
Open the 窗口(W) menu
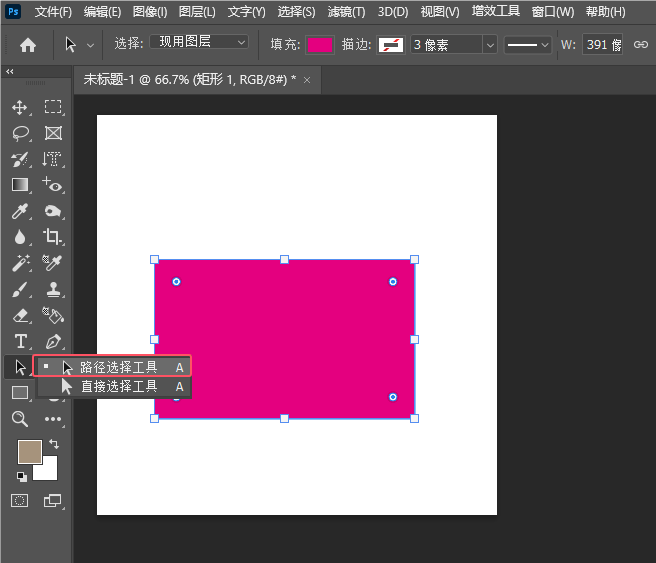point(553,12)
